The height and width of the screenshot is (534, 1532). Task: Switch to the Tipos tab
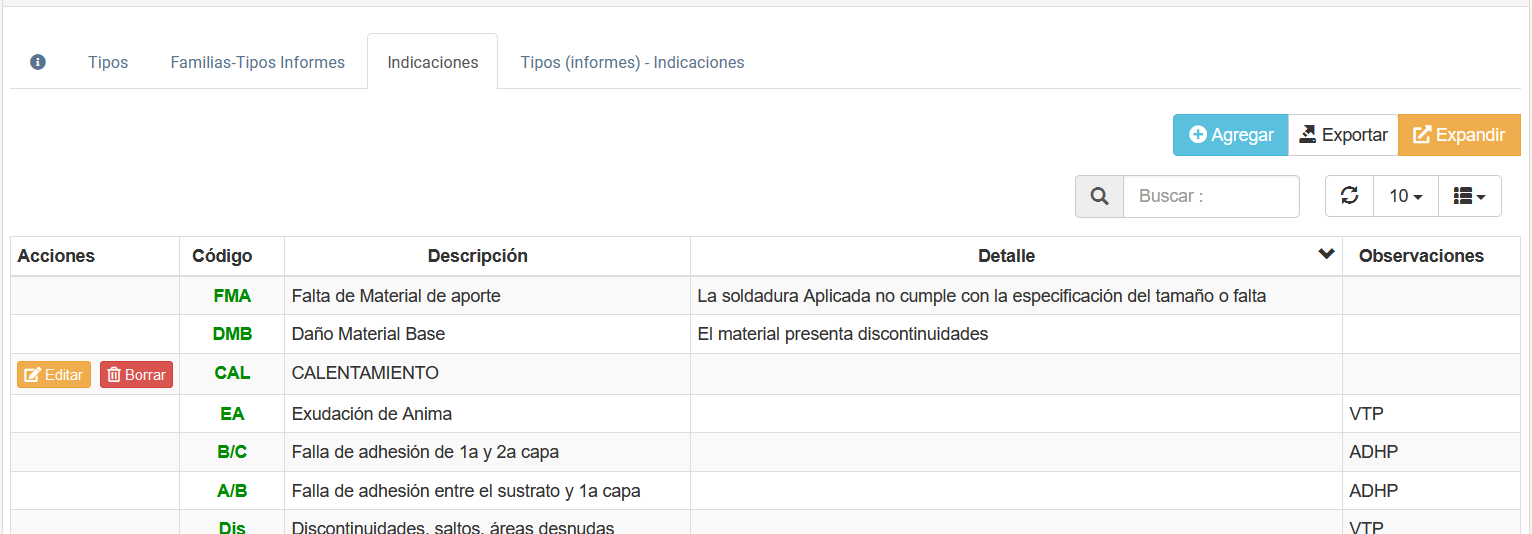coord(108,62)
